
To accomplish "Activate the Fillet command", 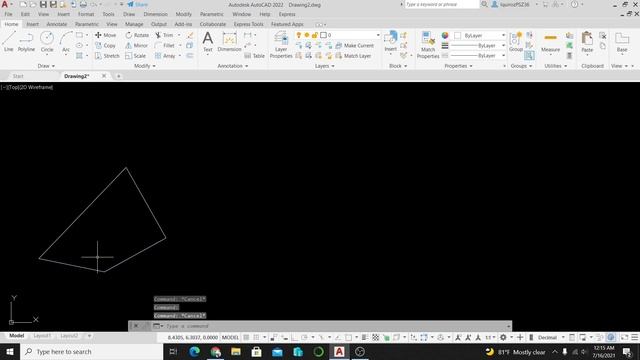I will tap(165, 45).
